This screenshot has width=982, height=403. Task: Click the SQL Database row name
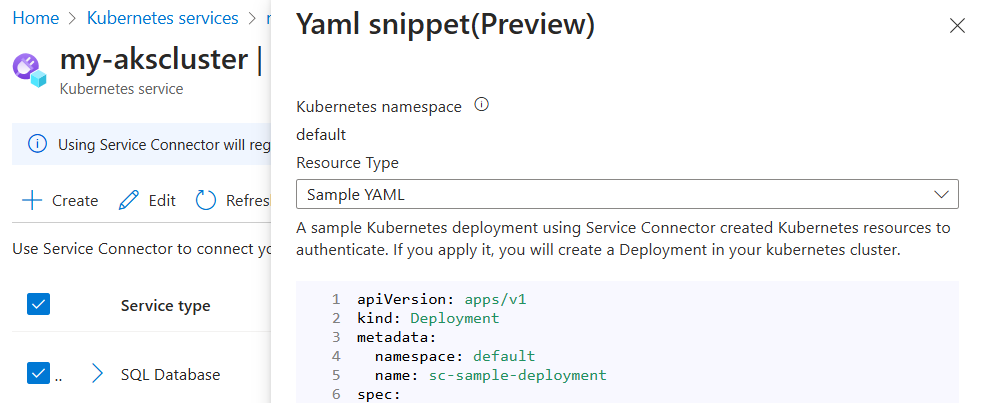[x=170, y=374]
